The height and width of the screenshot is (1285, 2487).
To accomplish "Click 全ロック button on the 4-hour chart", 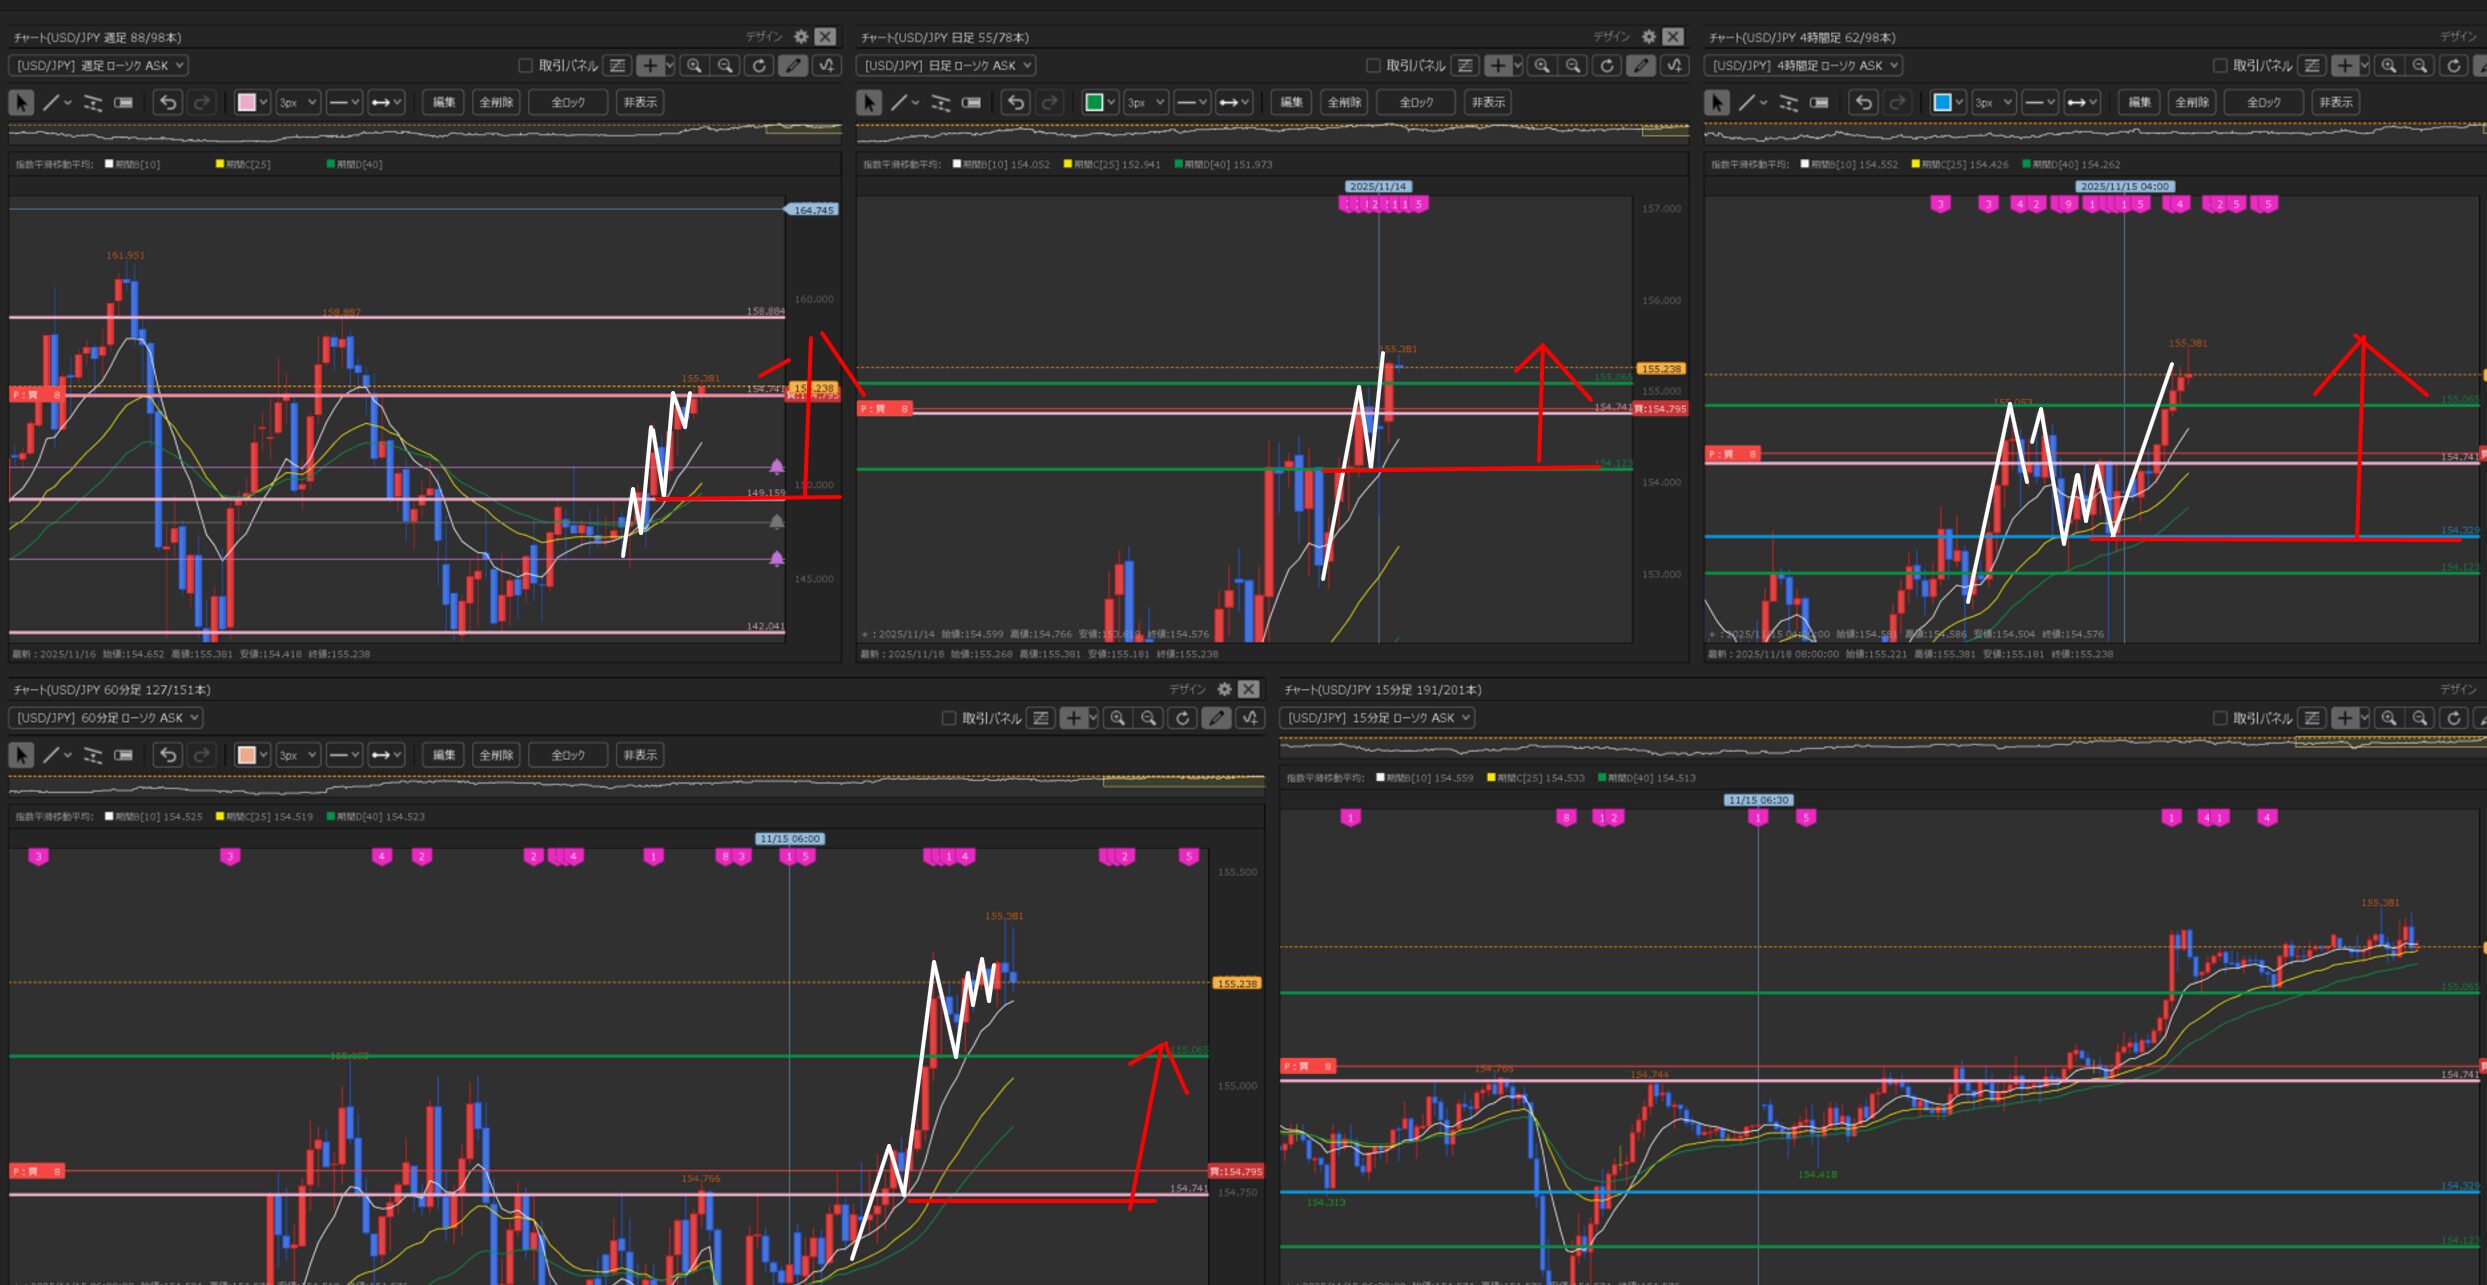I will [2264, 102].
